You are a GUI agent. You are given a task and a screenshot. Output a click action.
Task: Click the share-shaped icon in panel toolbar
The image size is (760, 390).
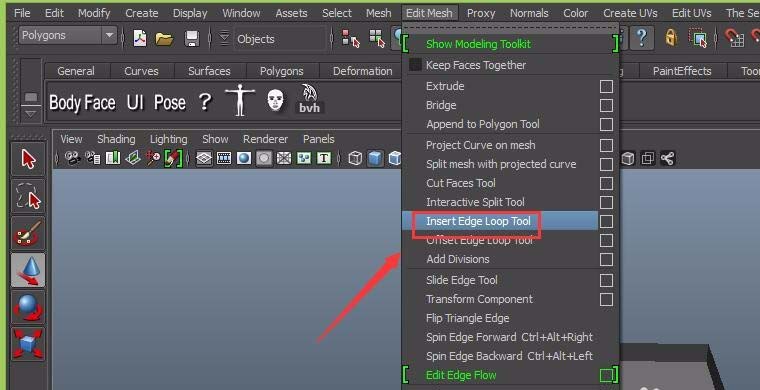667,158
